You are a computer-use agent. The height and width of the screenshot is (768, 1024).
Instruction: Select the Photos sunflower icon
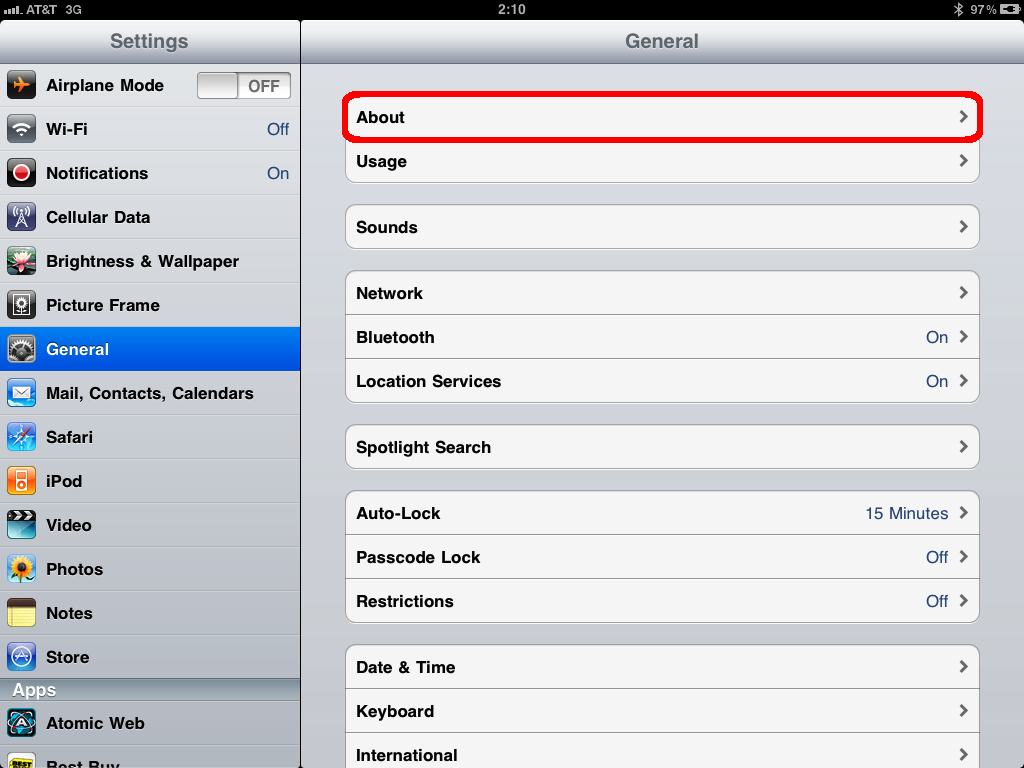tap(22, 569)
